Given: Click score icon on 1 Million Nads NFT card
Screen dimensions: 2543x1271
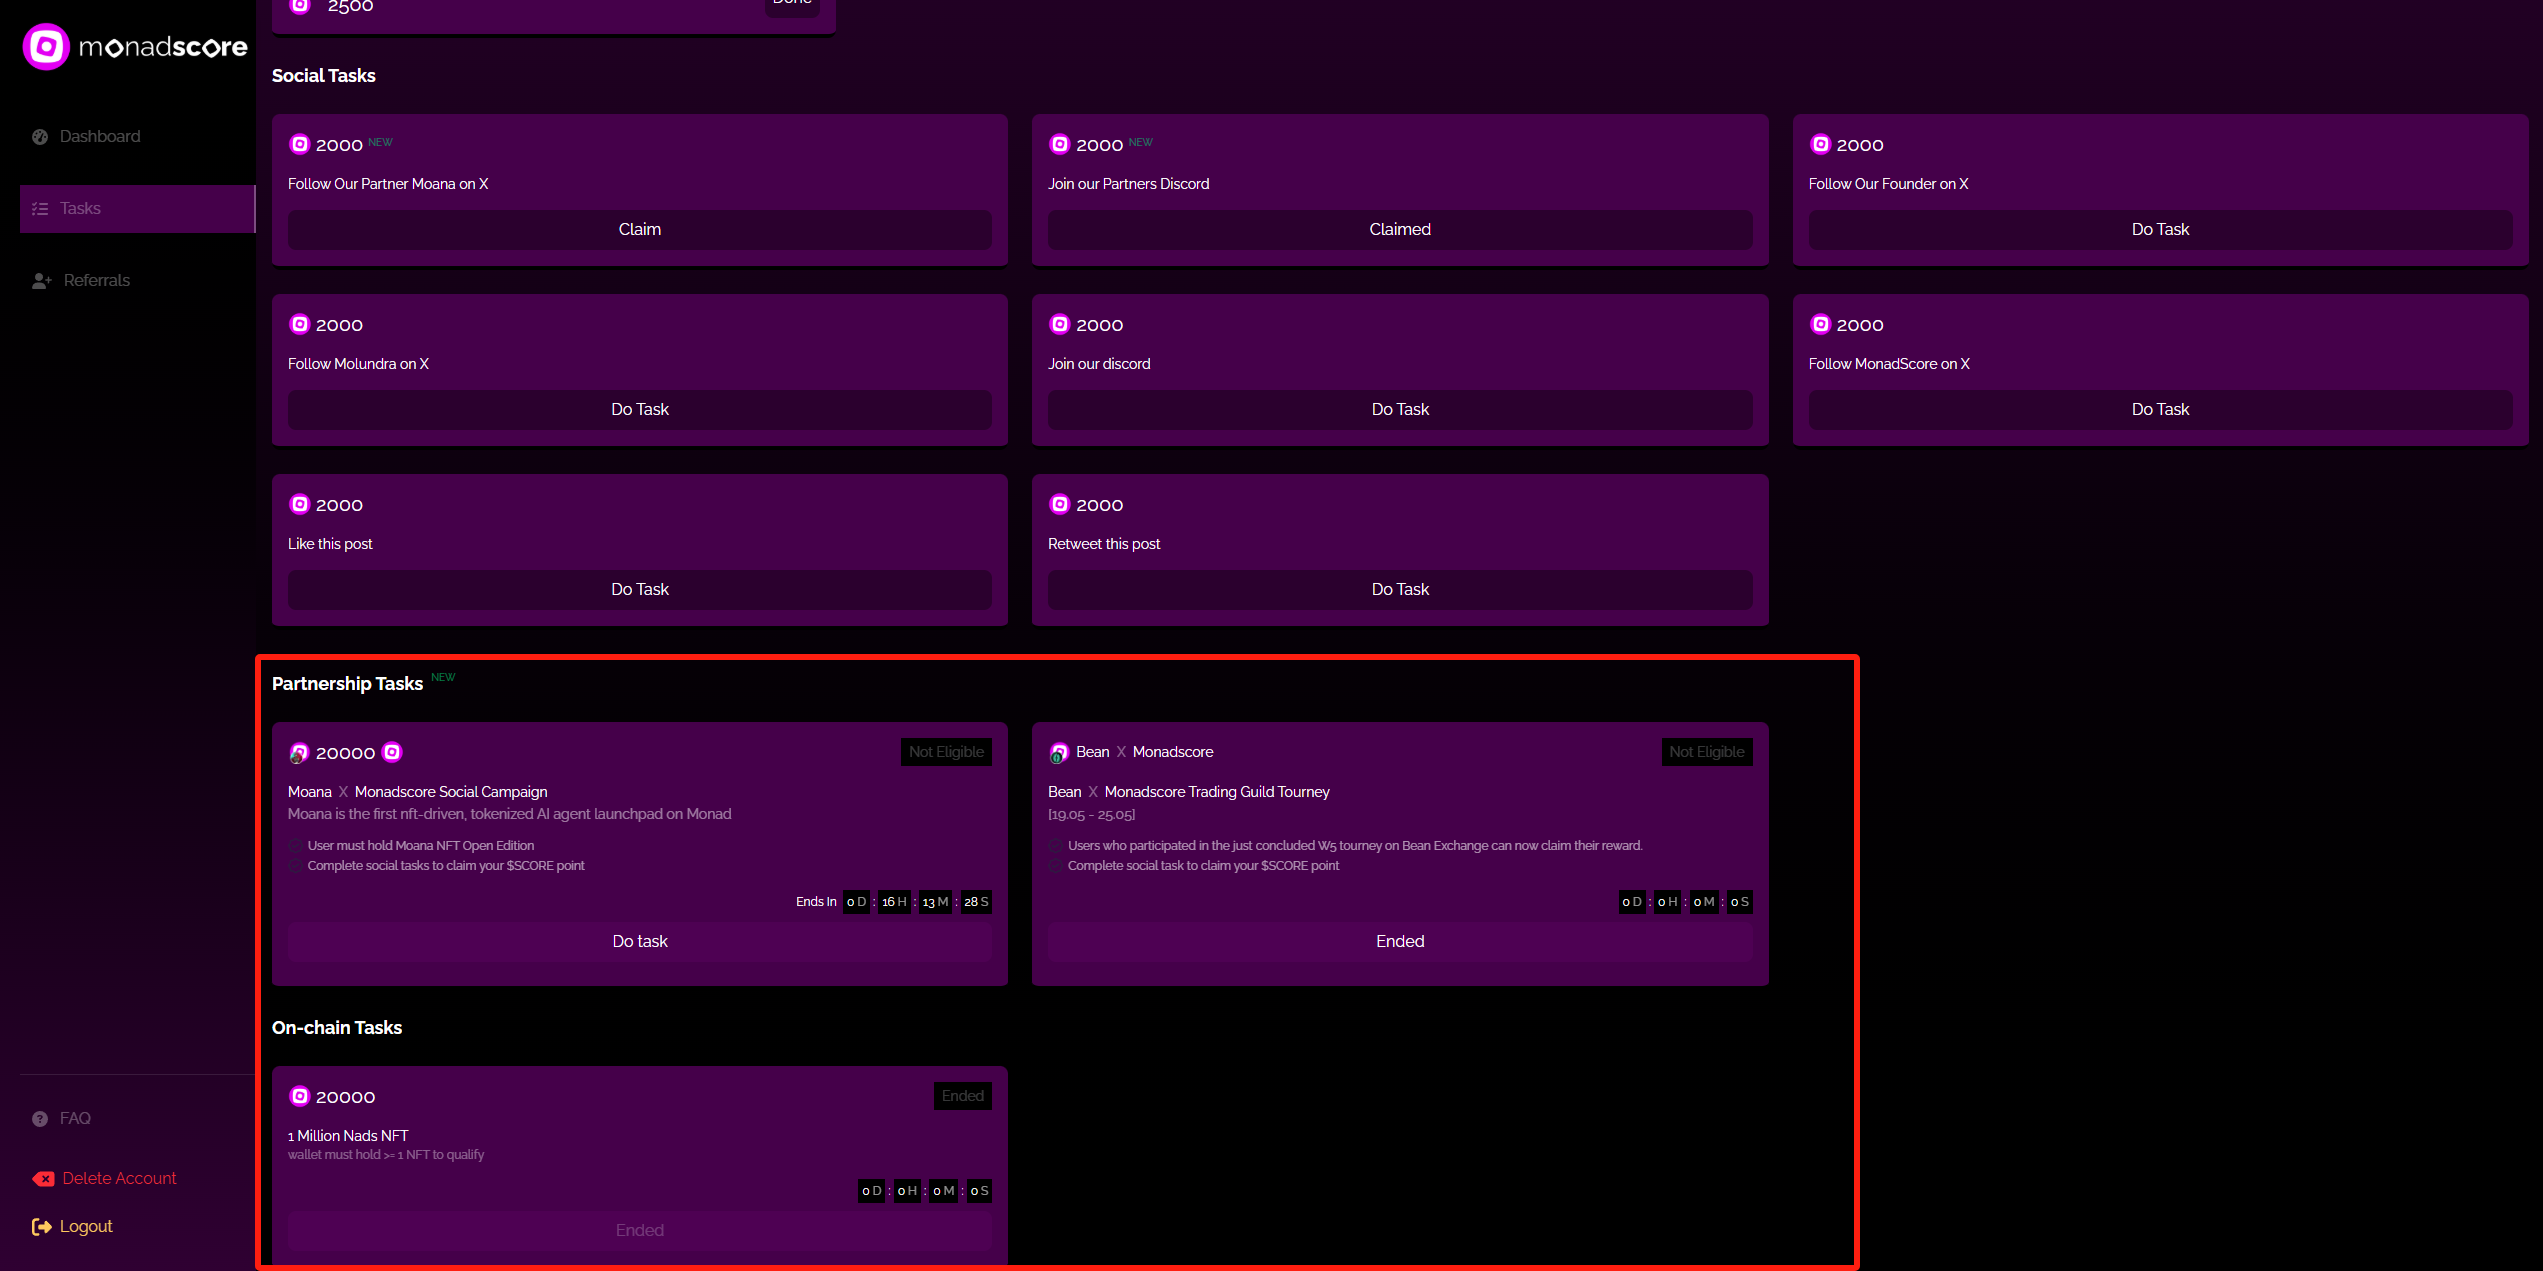Looking at the screenshot, I should click(300, 1096).
